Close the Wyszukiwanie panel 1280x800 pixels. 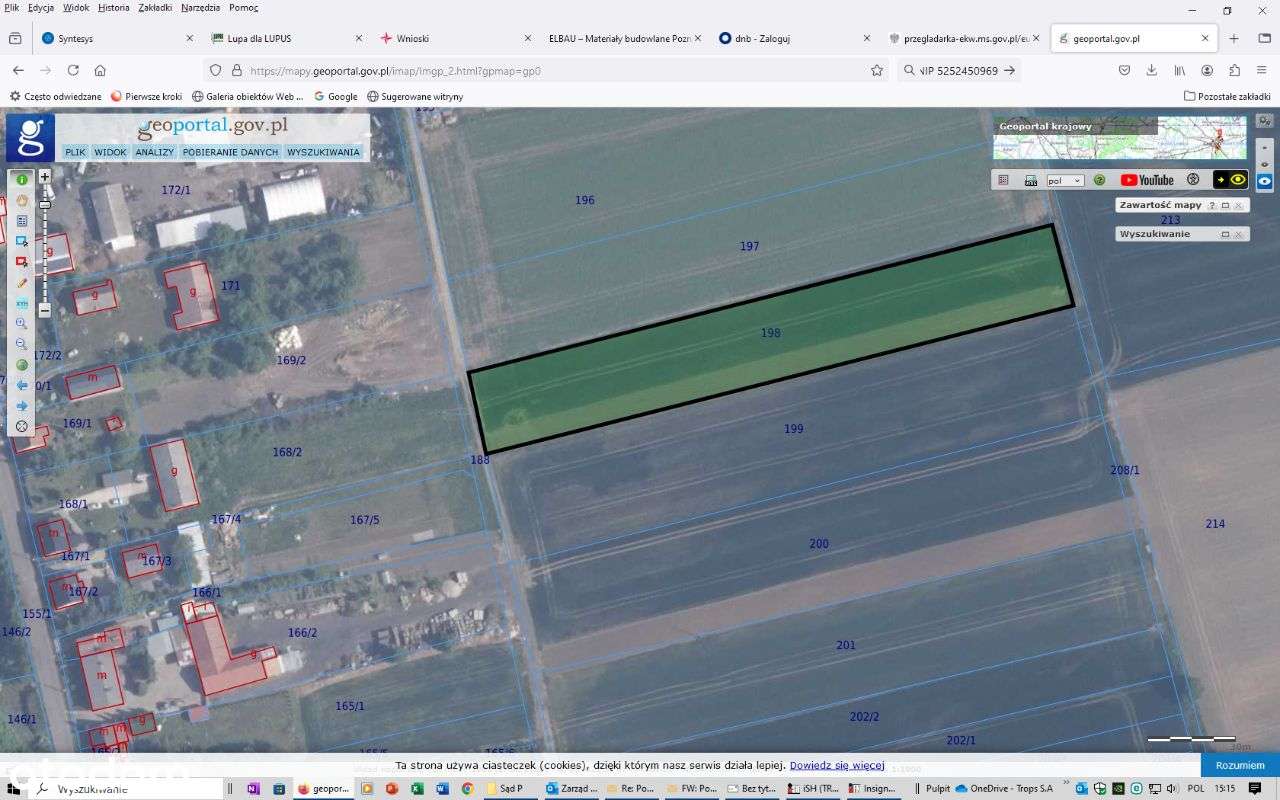click(x=1238, y=234)
